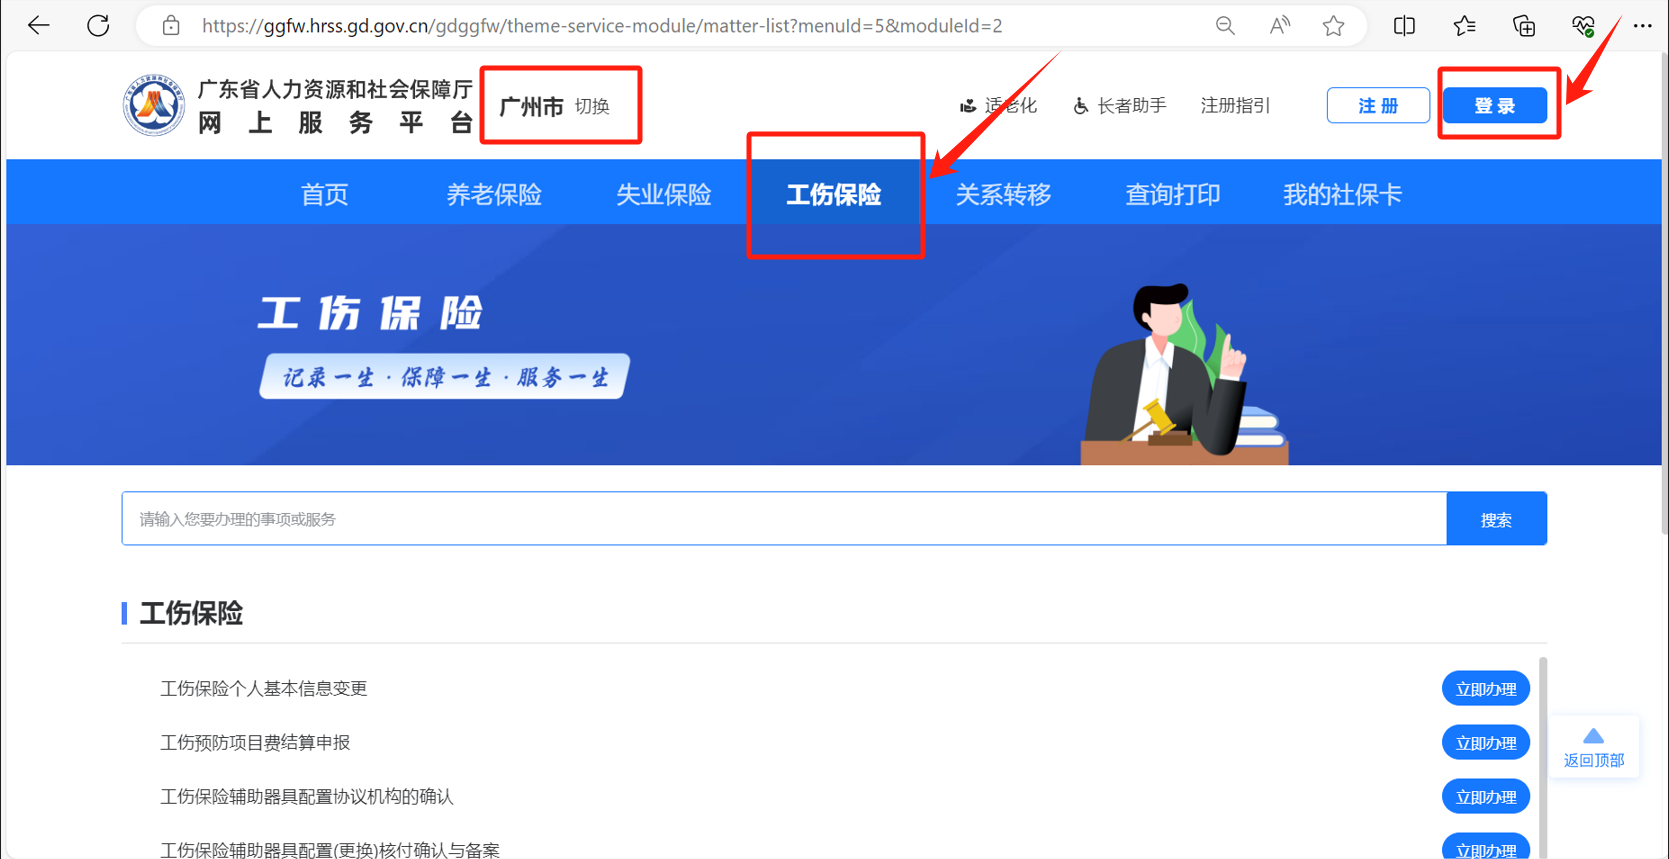Screen dimensions: 1669x859
Task: Click the service list scrollbar
Action: (x=1543, y=757)
